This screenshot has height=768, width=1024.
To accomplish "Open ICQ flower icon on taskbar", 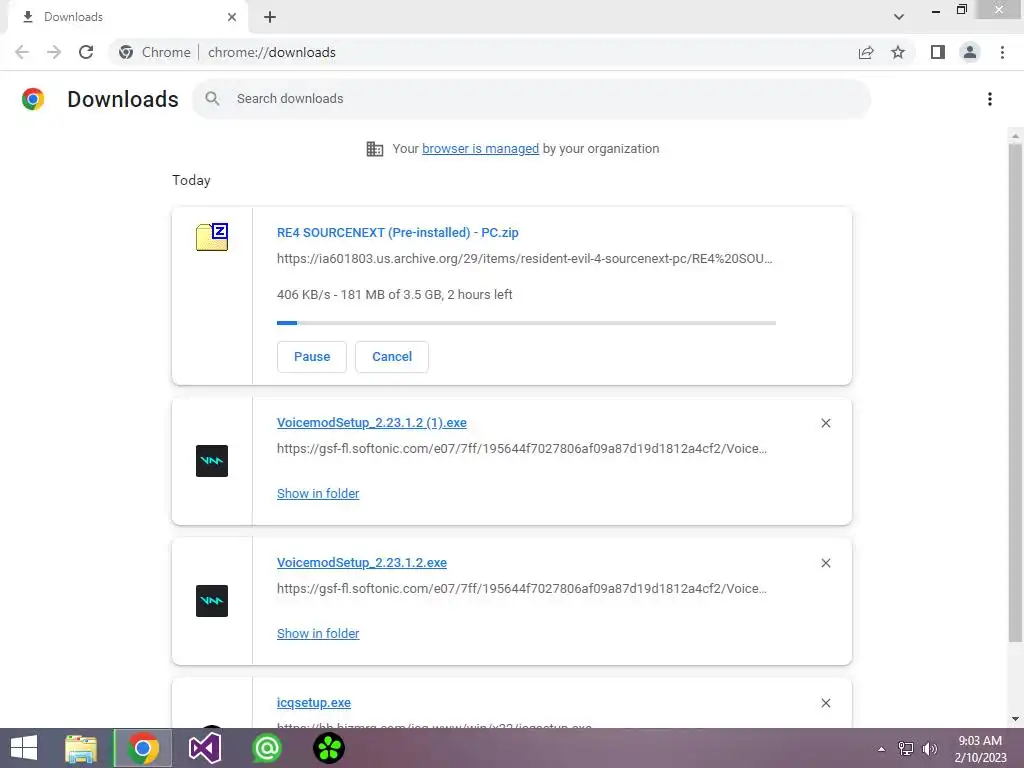I will coord(329,748).
